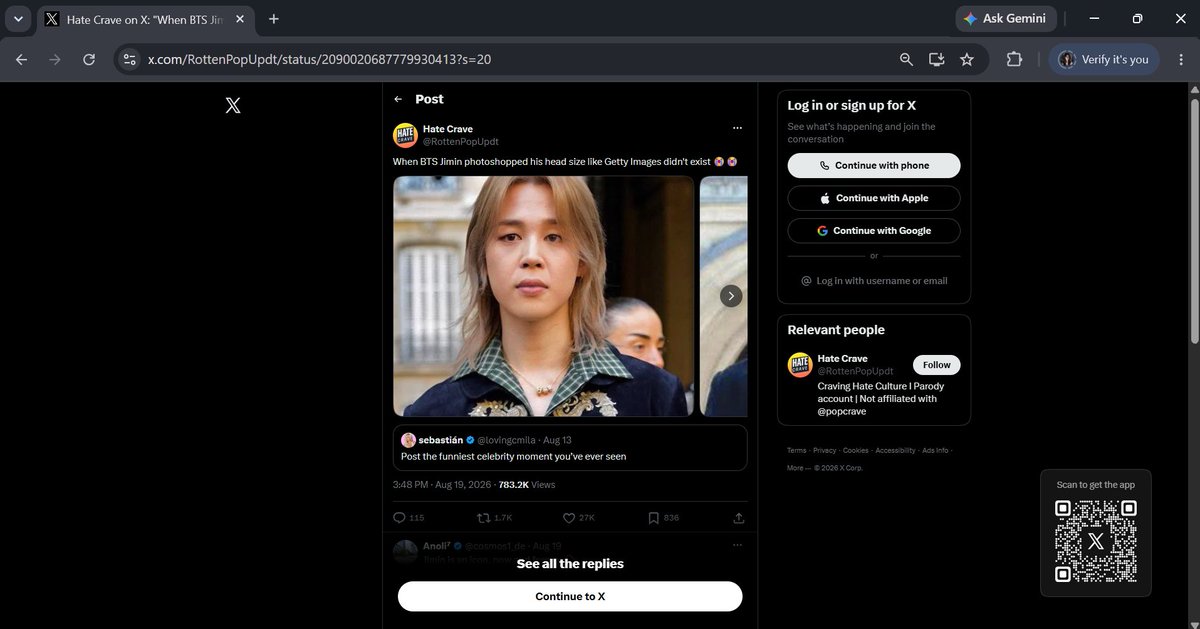Click the install app icon in address bar
Viewport: 1200px width, 629px height.
(936, 60)
